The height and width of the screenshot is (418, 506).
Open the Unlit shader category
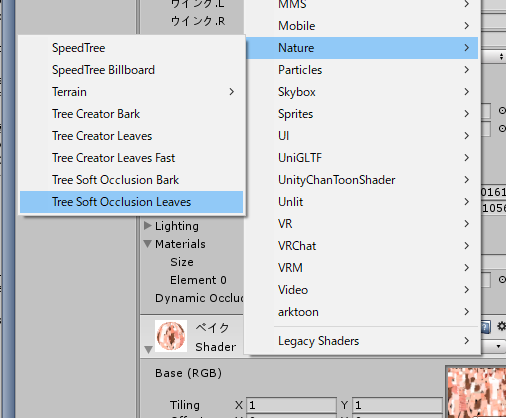362,202
